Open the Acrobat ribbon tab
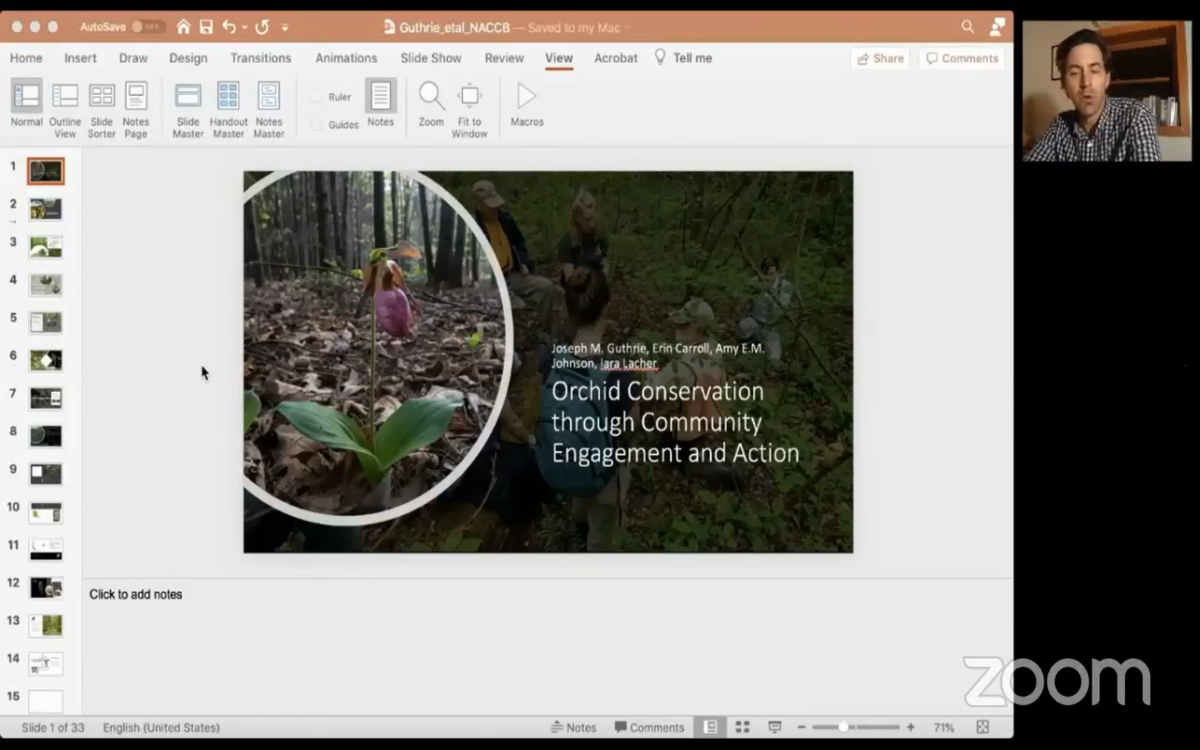 coord(615,58)
